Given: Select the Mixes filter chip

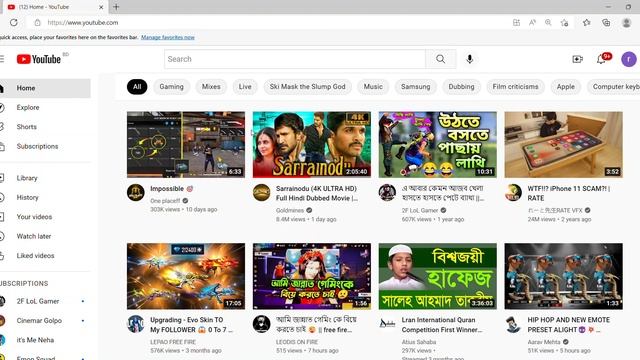Looking at the screenshot, I should tap(211, 87).
